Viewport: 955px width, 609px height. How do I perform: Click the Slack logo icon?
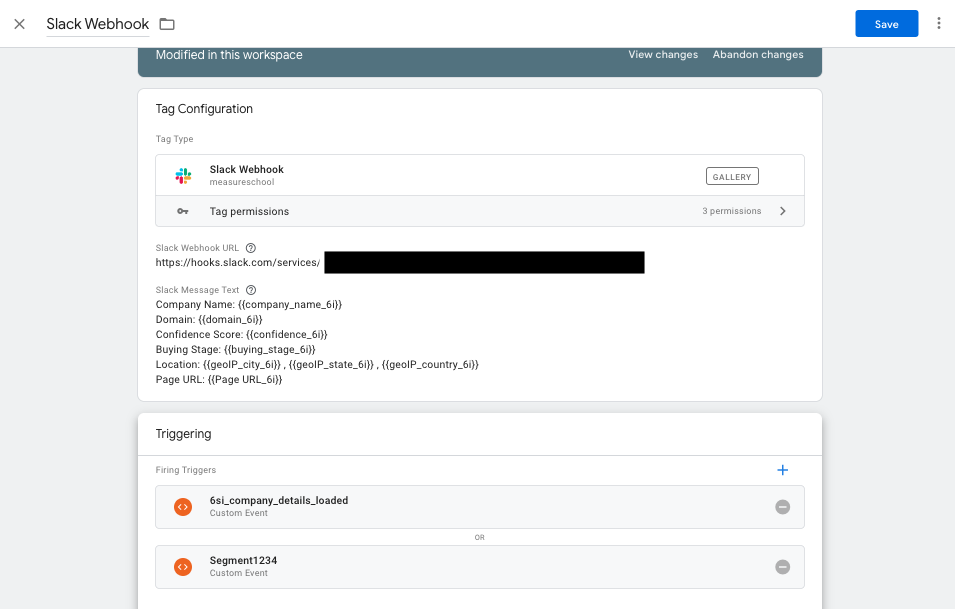point(183,175)
